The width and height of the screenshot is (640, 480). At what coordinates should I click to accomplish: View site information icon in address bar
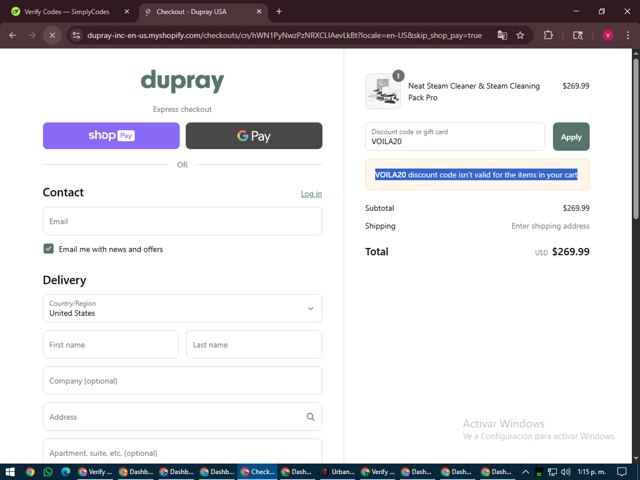pyautogui.click(x=76, y=36)
